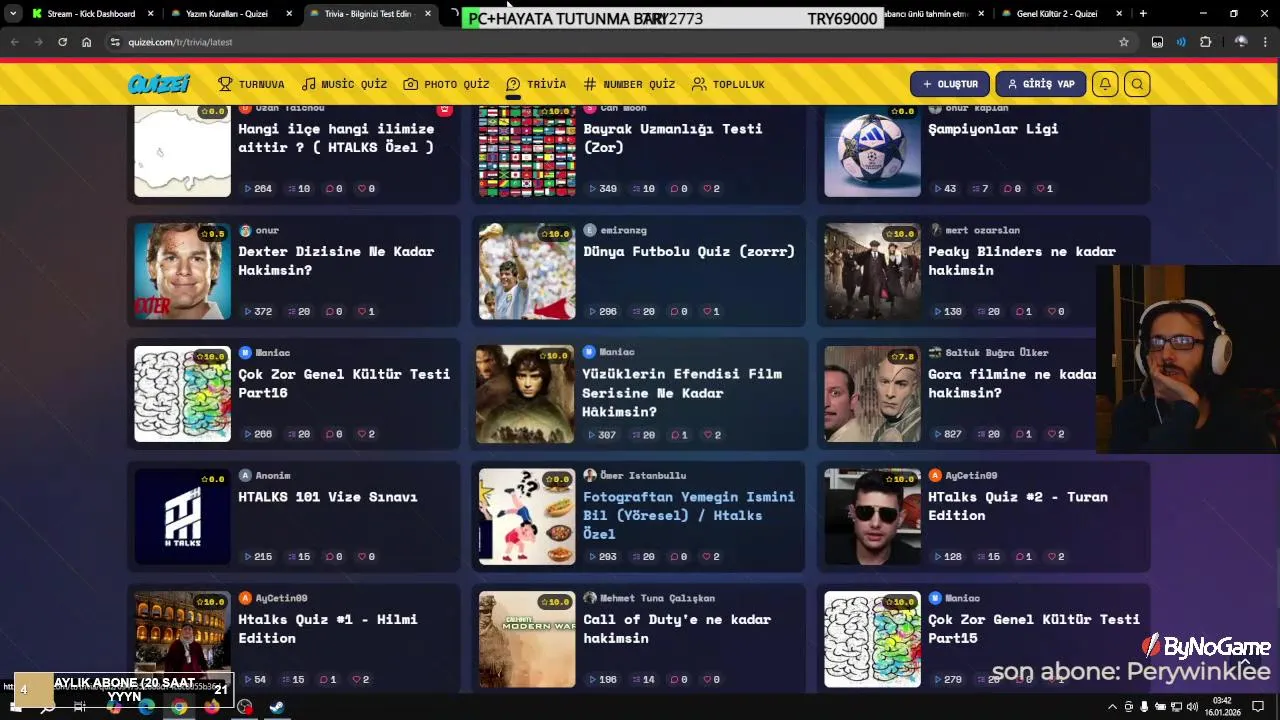This screenshot has width=1280, height=720.
Task: Open the Music Quiz section
Action: point(344,84)
